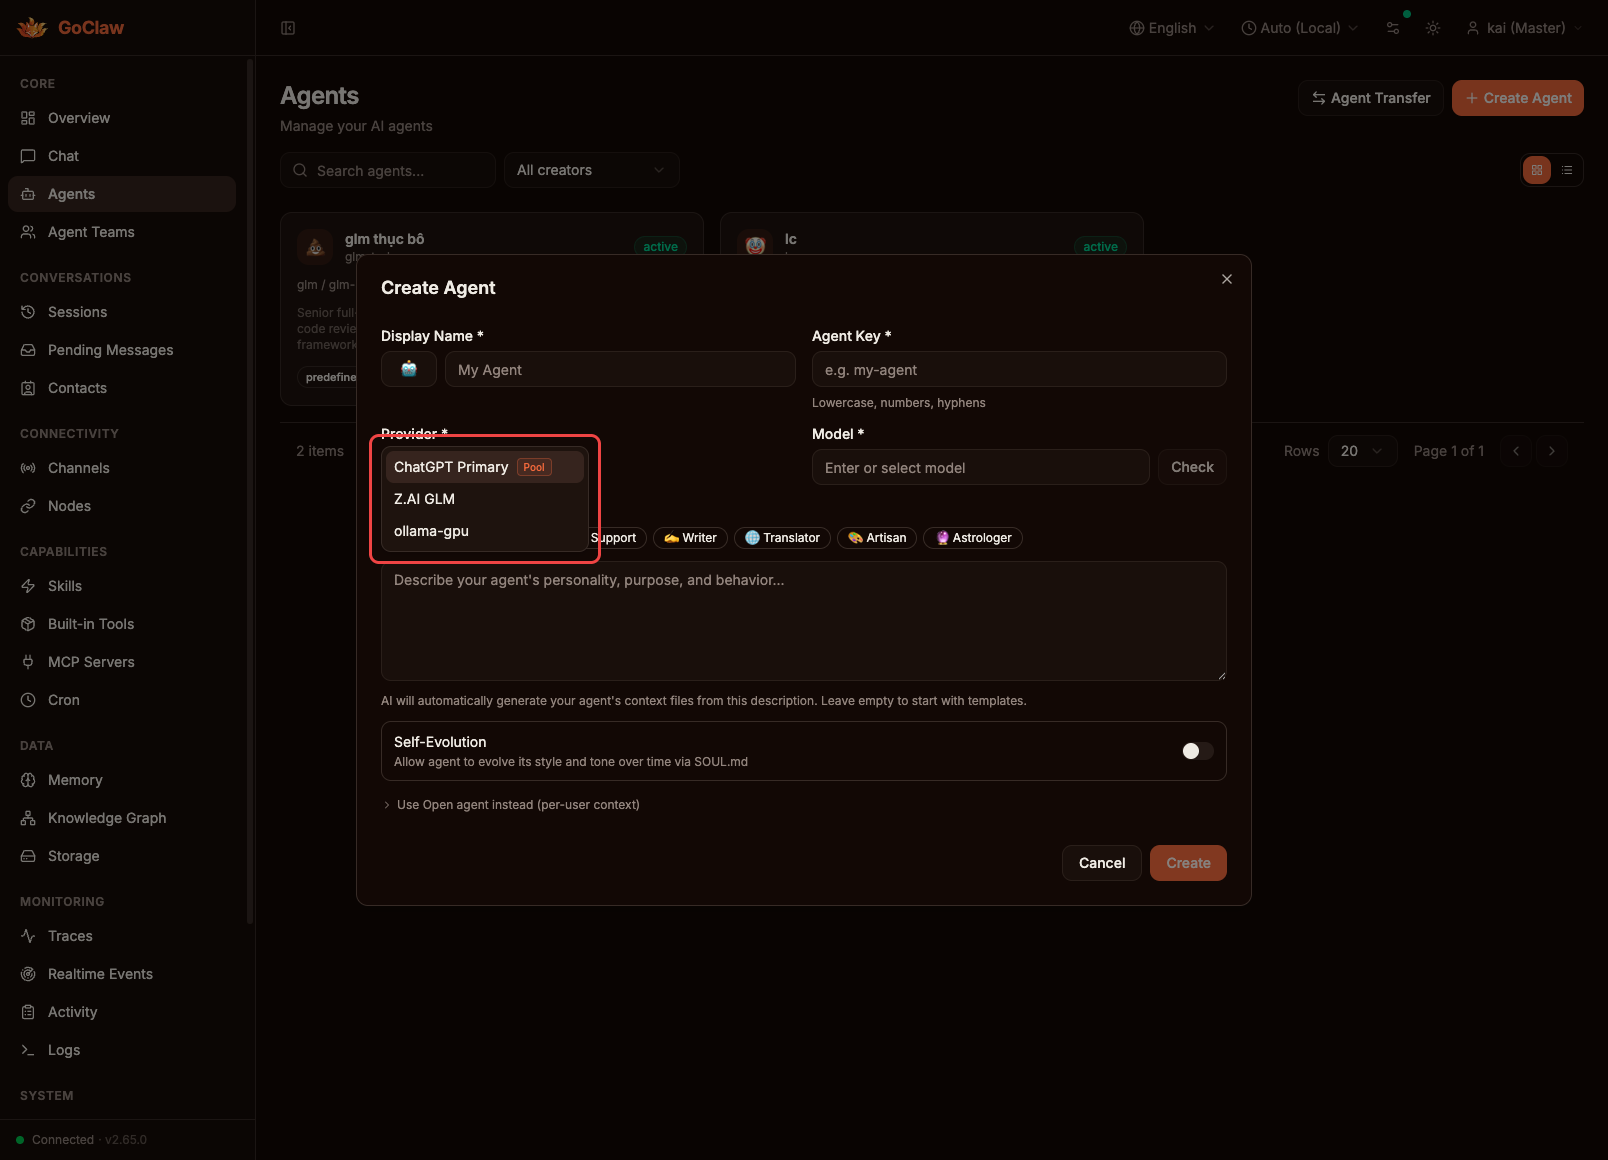
Task: Click the Nodes sidebar icon
Action: (28, 506)
